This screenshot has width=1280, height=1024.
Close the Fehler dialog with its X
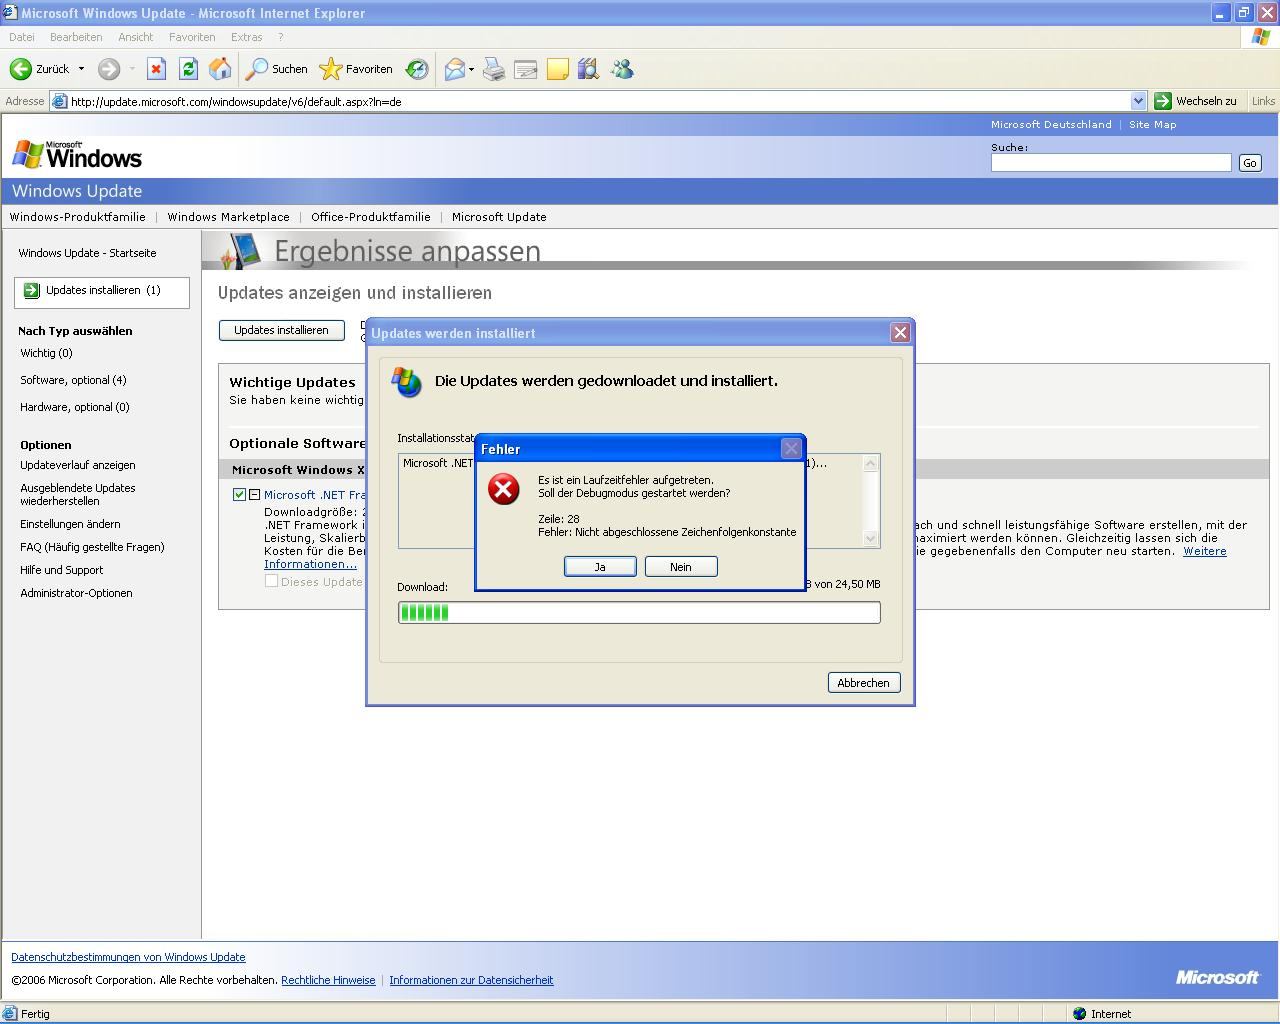coord(791,449)
